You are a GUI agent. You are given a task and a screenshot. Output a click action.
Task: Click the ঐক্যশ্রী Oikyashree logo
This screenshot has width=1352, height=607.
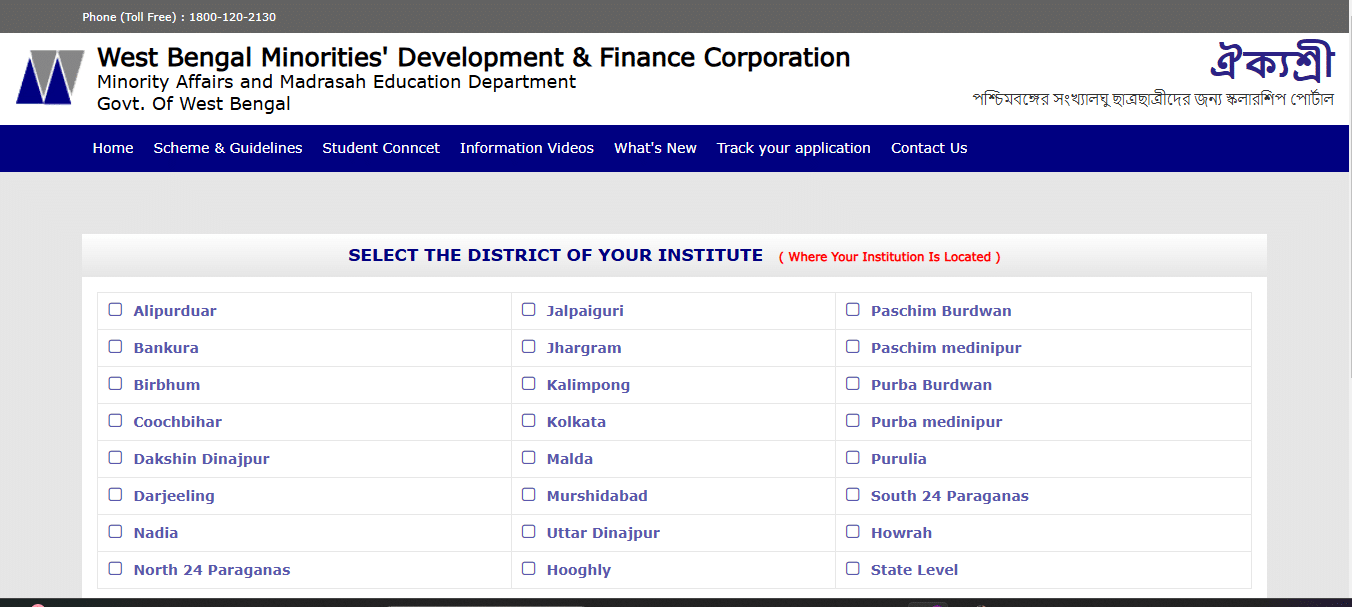click(1272, 62)
